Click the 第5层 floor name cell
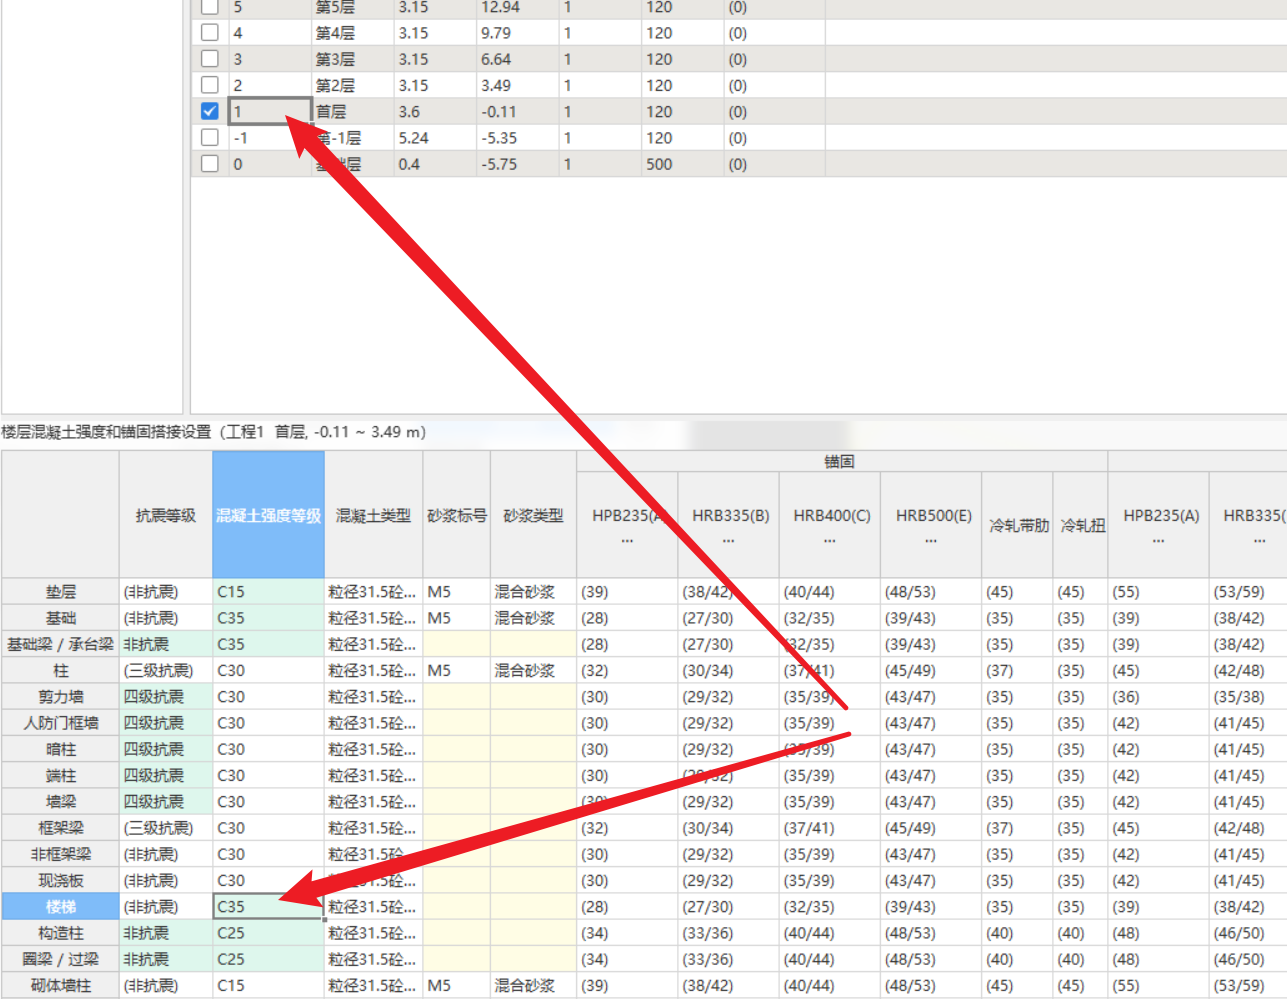 (353, 7)
